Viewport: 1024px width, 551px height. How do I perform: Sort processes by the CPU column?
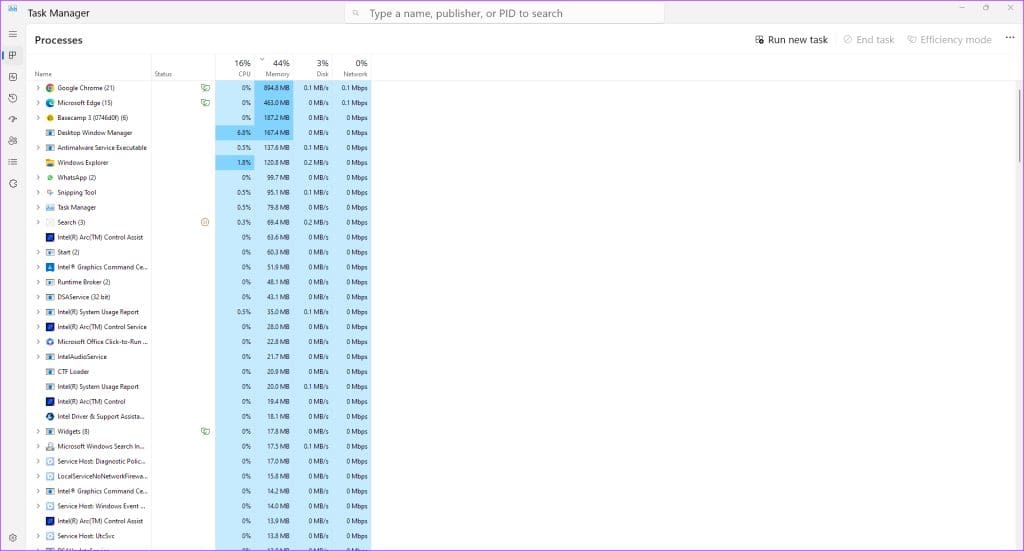(x=242, y=68)
